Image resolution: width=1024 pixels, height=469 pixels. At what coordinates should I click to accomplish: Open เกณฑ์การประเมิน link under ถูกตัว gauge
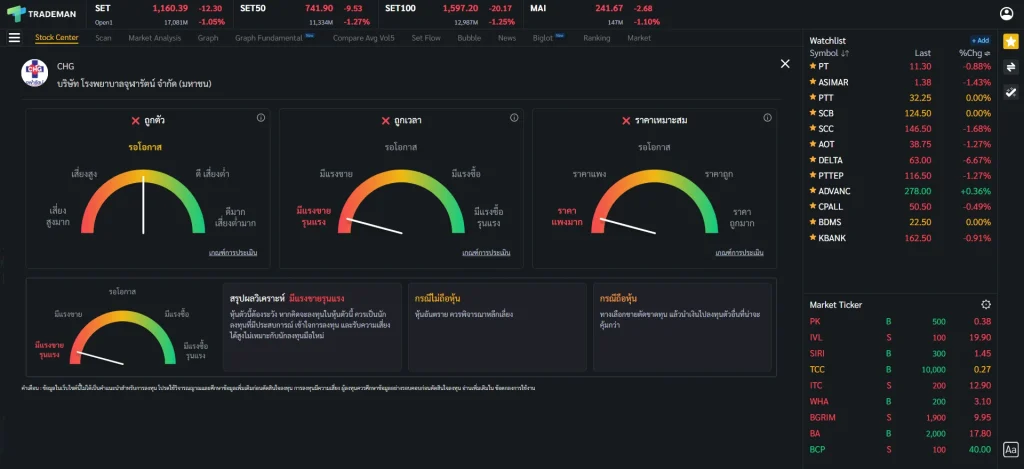(233, 253)
